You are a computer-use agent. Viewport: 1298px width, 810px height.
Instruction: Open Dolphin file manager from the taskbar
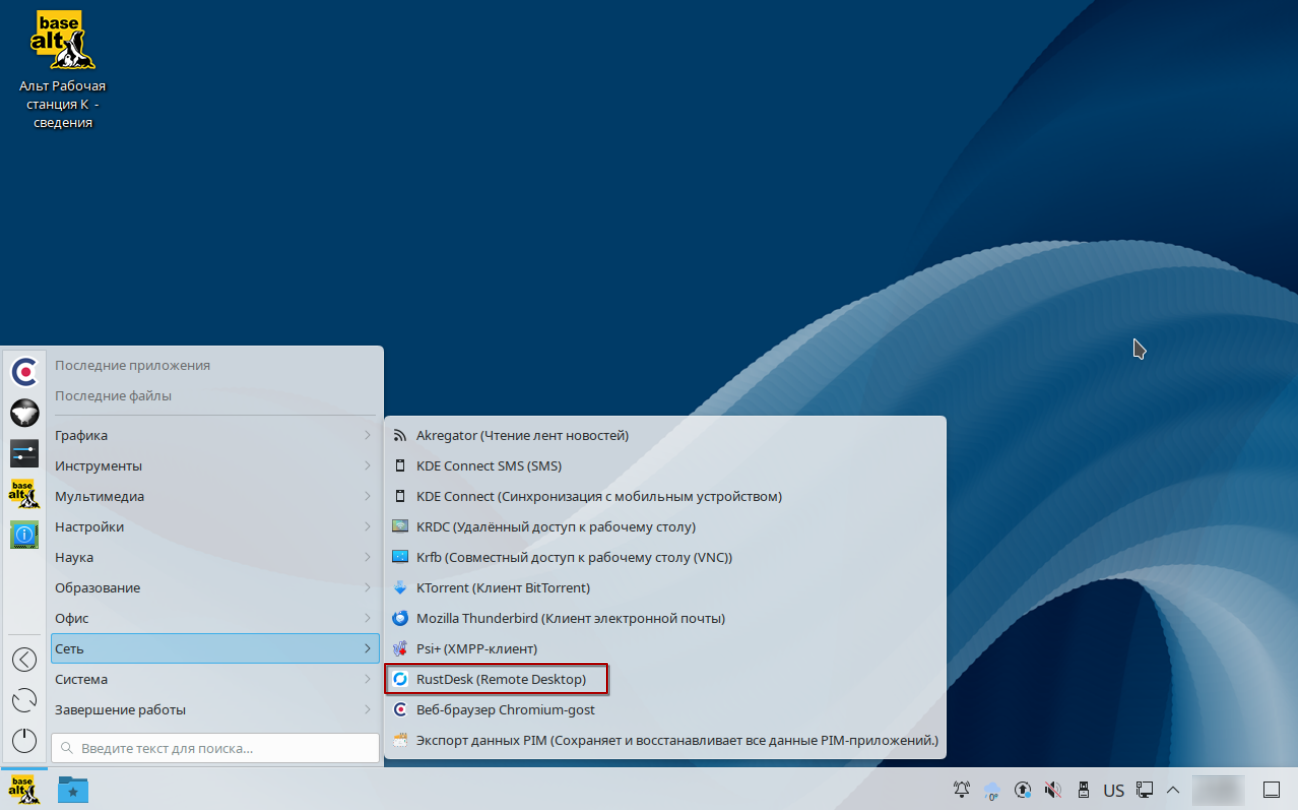point(71,790)
